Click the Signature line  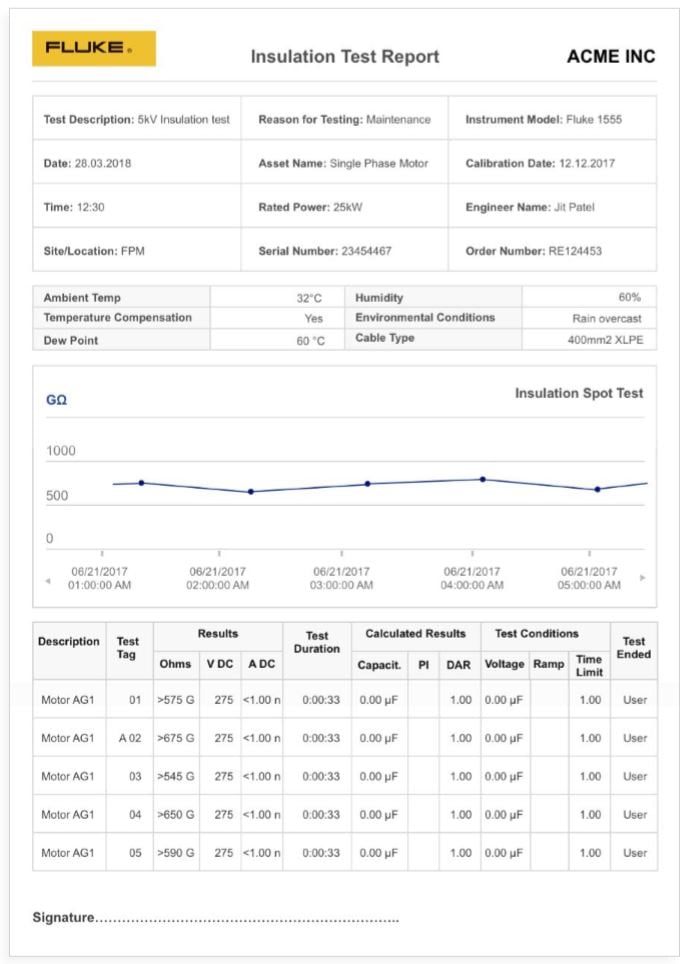pyautogui.click(x=216, y=917)
